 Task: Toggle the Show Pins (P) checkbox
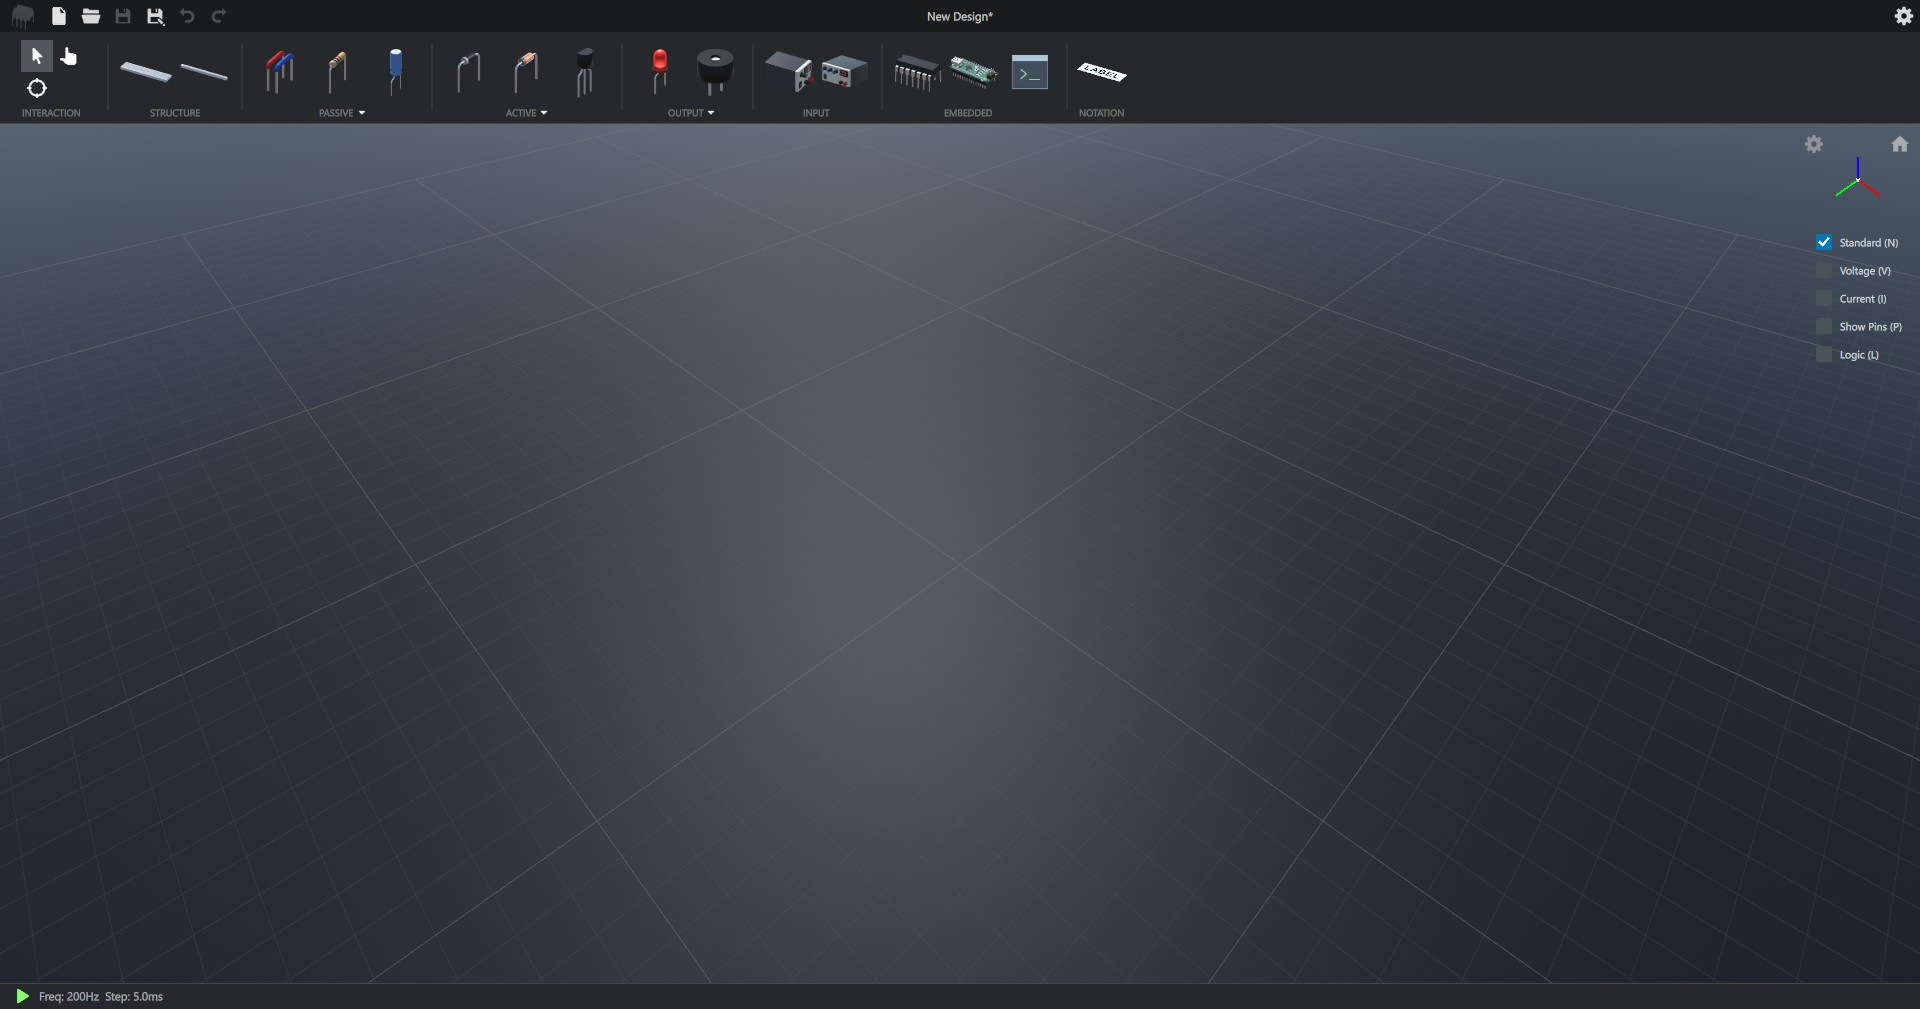point(1824,327)
